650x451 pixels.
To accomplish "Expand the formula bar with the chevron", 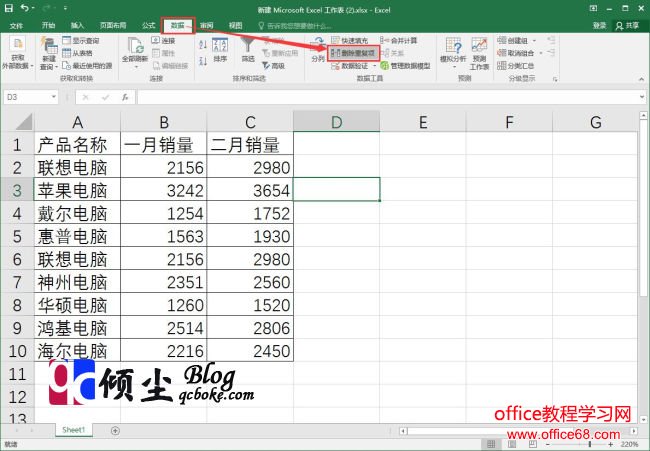I will point(642,97).
